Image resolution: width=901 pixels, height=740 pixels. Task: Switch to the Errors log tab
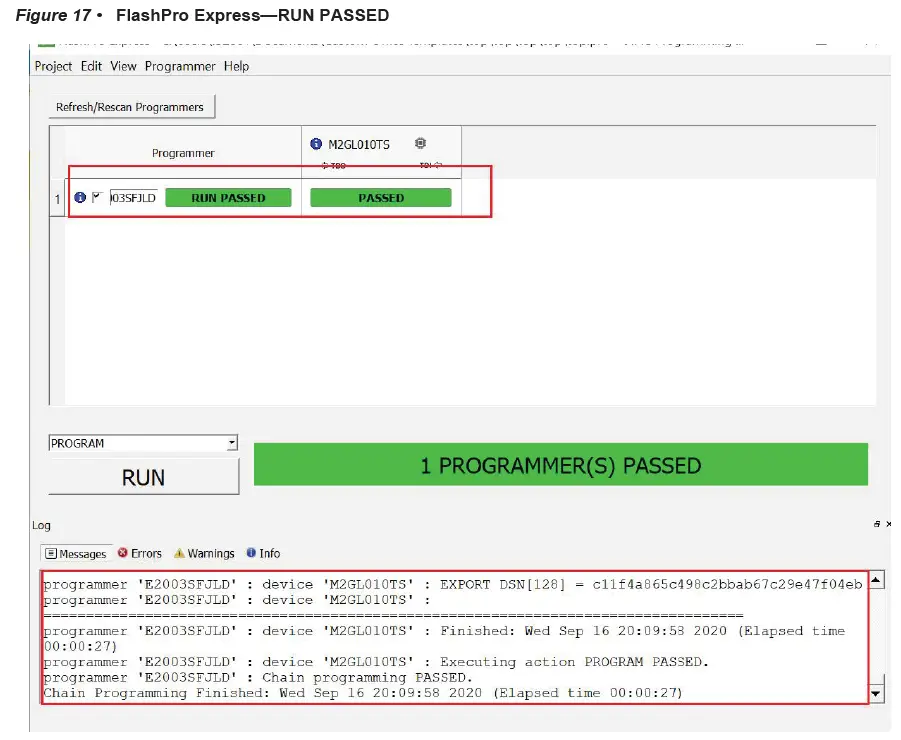point(140,553)
